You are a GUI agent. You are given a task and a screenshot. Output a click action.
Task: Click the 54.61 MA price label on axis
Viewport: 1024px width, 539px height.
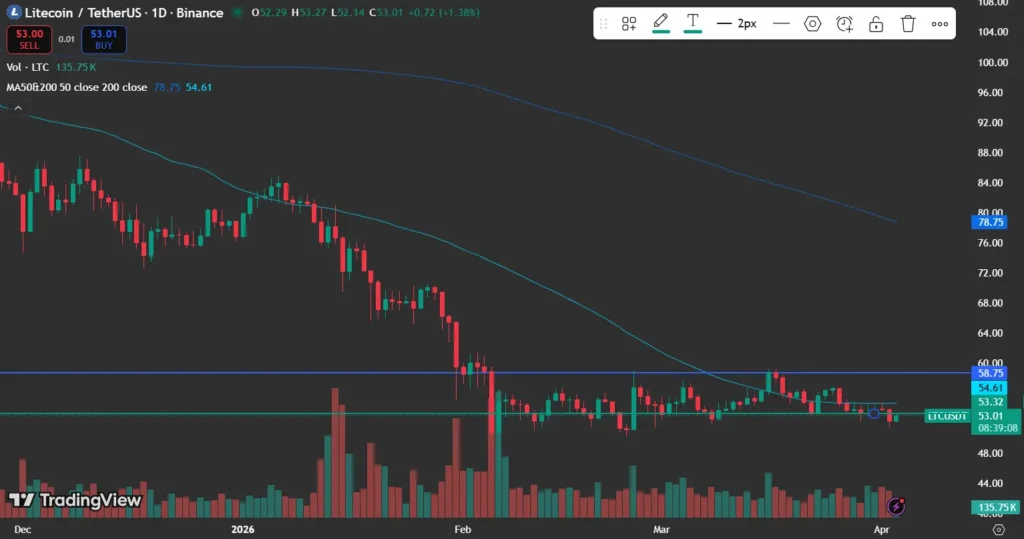990,388
